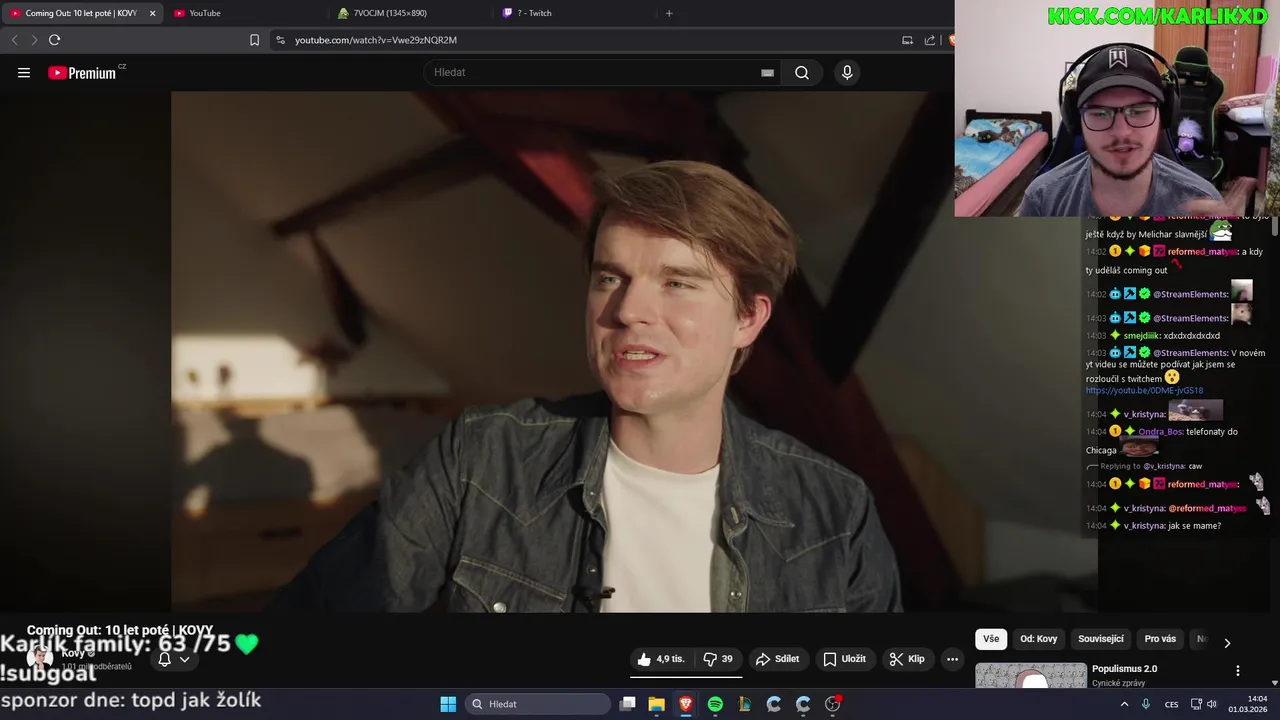Viewport: 1280px width, 720px height.
Task: Dislike the video (39)
Action: pyautogui.click(x=718, y=659)
